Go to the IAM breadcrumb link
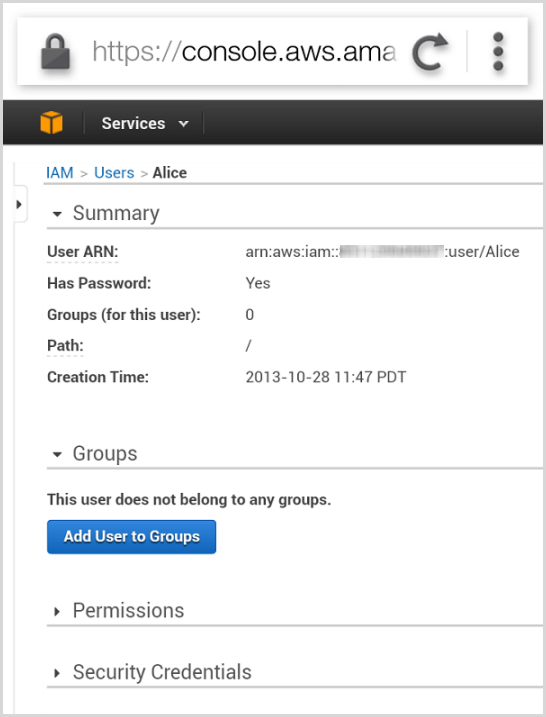546x717 pixels. tap(60, 173)
